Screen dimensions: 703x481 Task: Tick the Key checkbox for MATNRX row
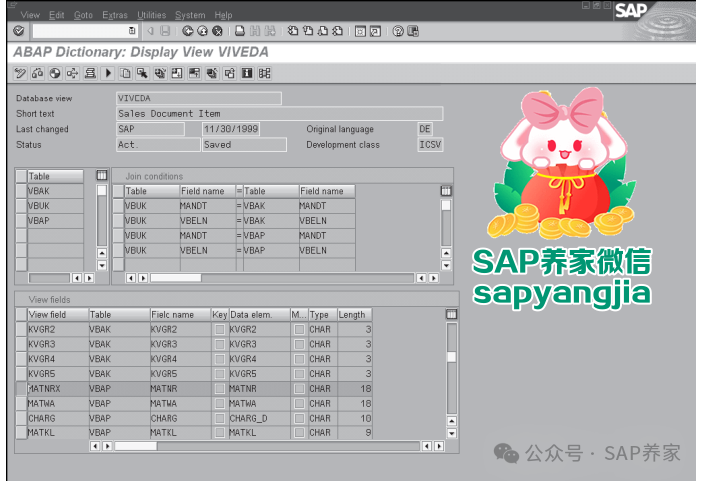click(220, 389)
